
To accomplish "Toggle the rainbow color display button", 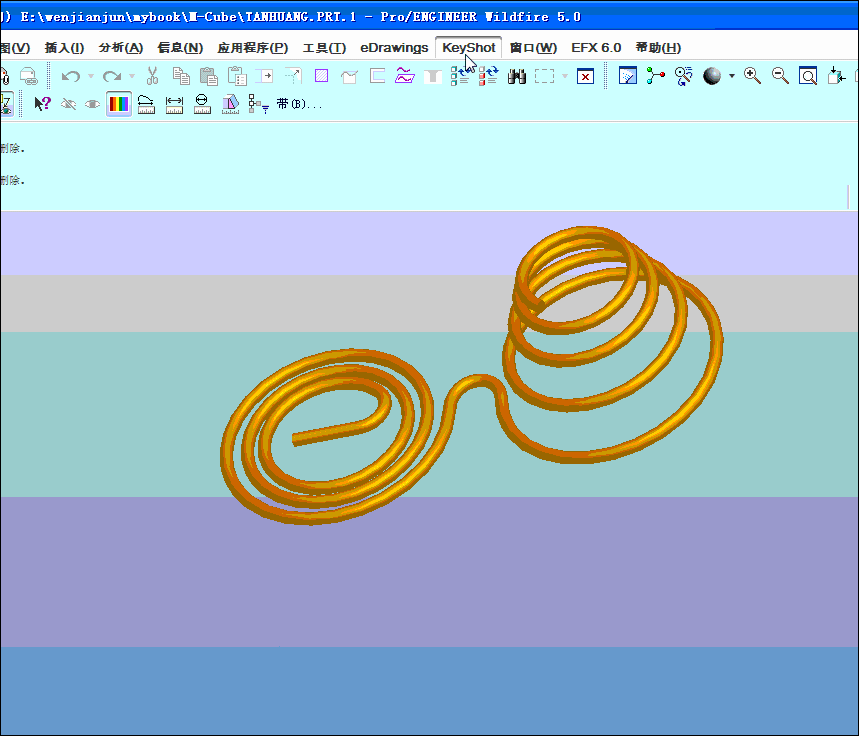I will (x=119, y=104).
